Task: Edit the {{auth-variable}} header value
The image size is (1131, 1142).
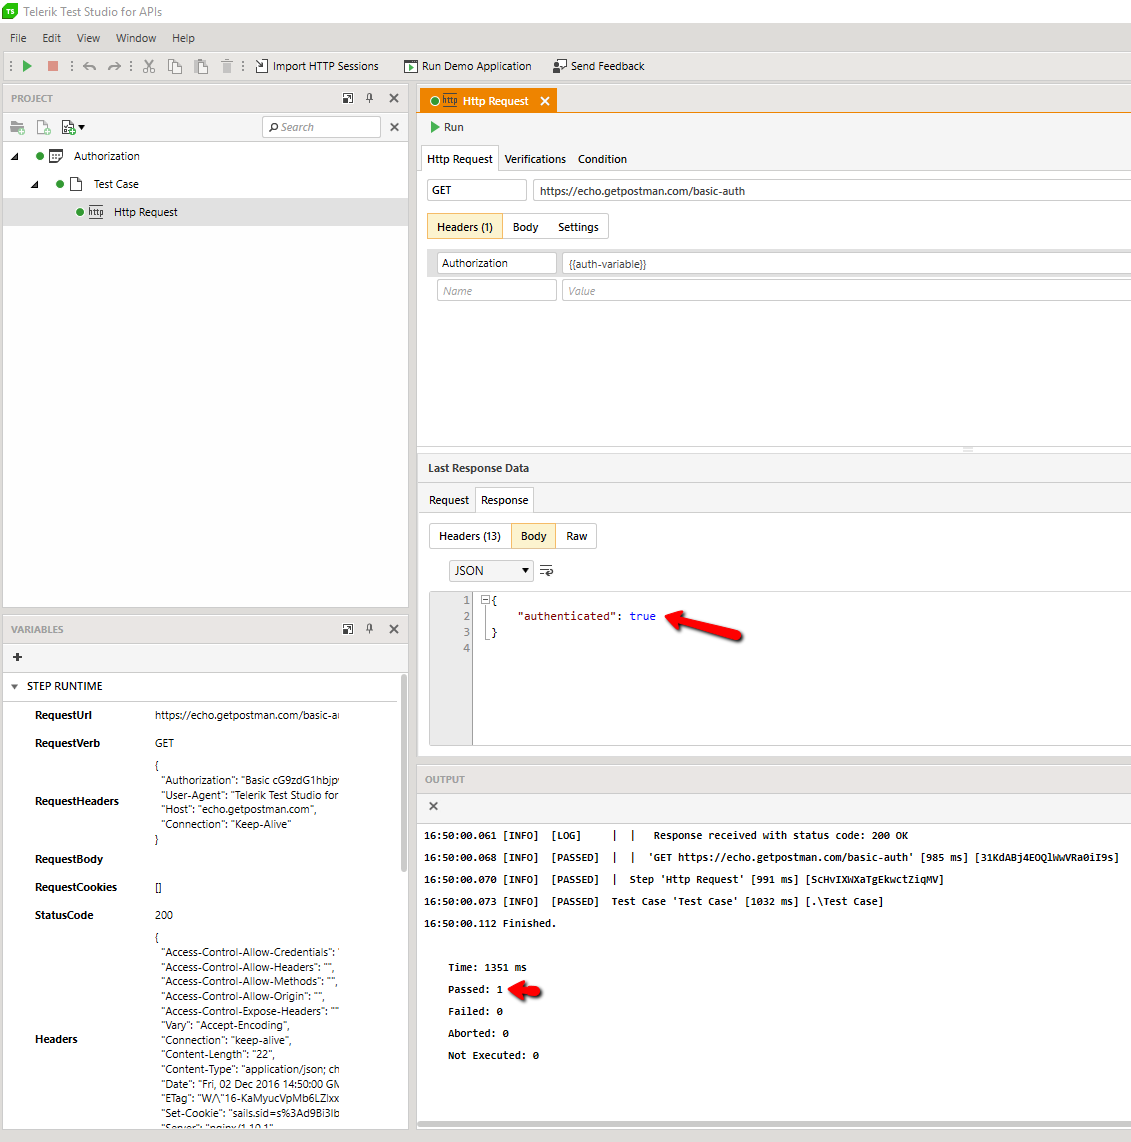Action: point(846,264)
